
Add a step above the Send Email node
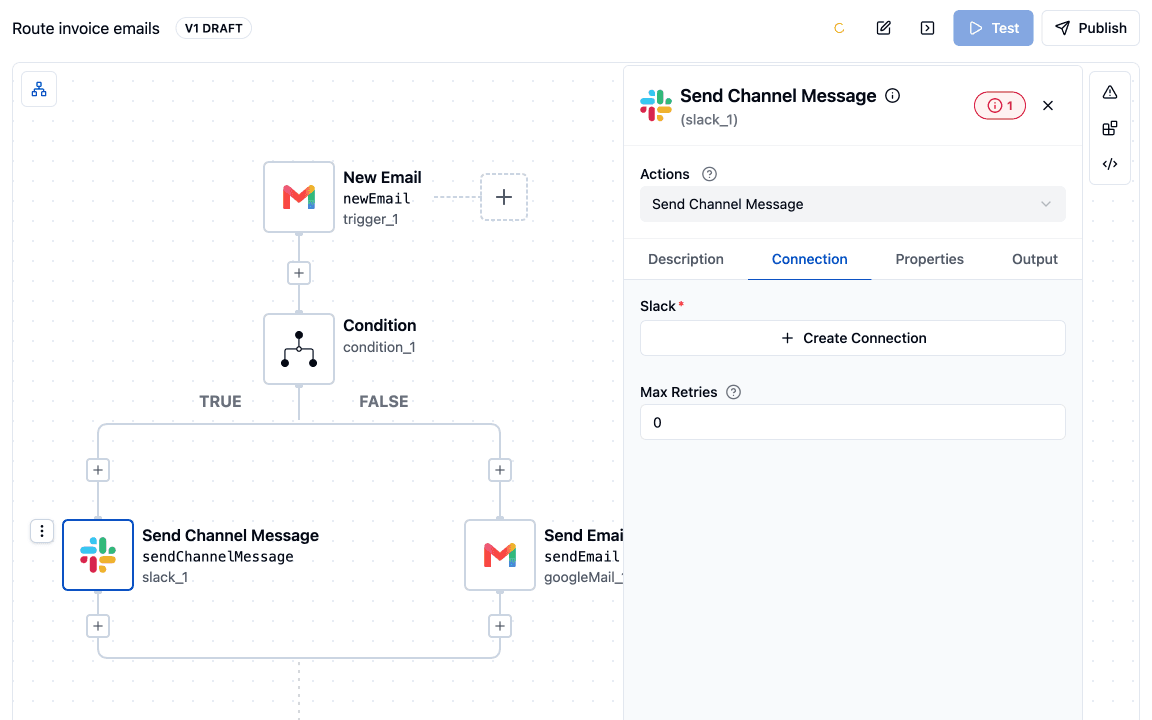point(500,470)
